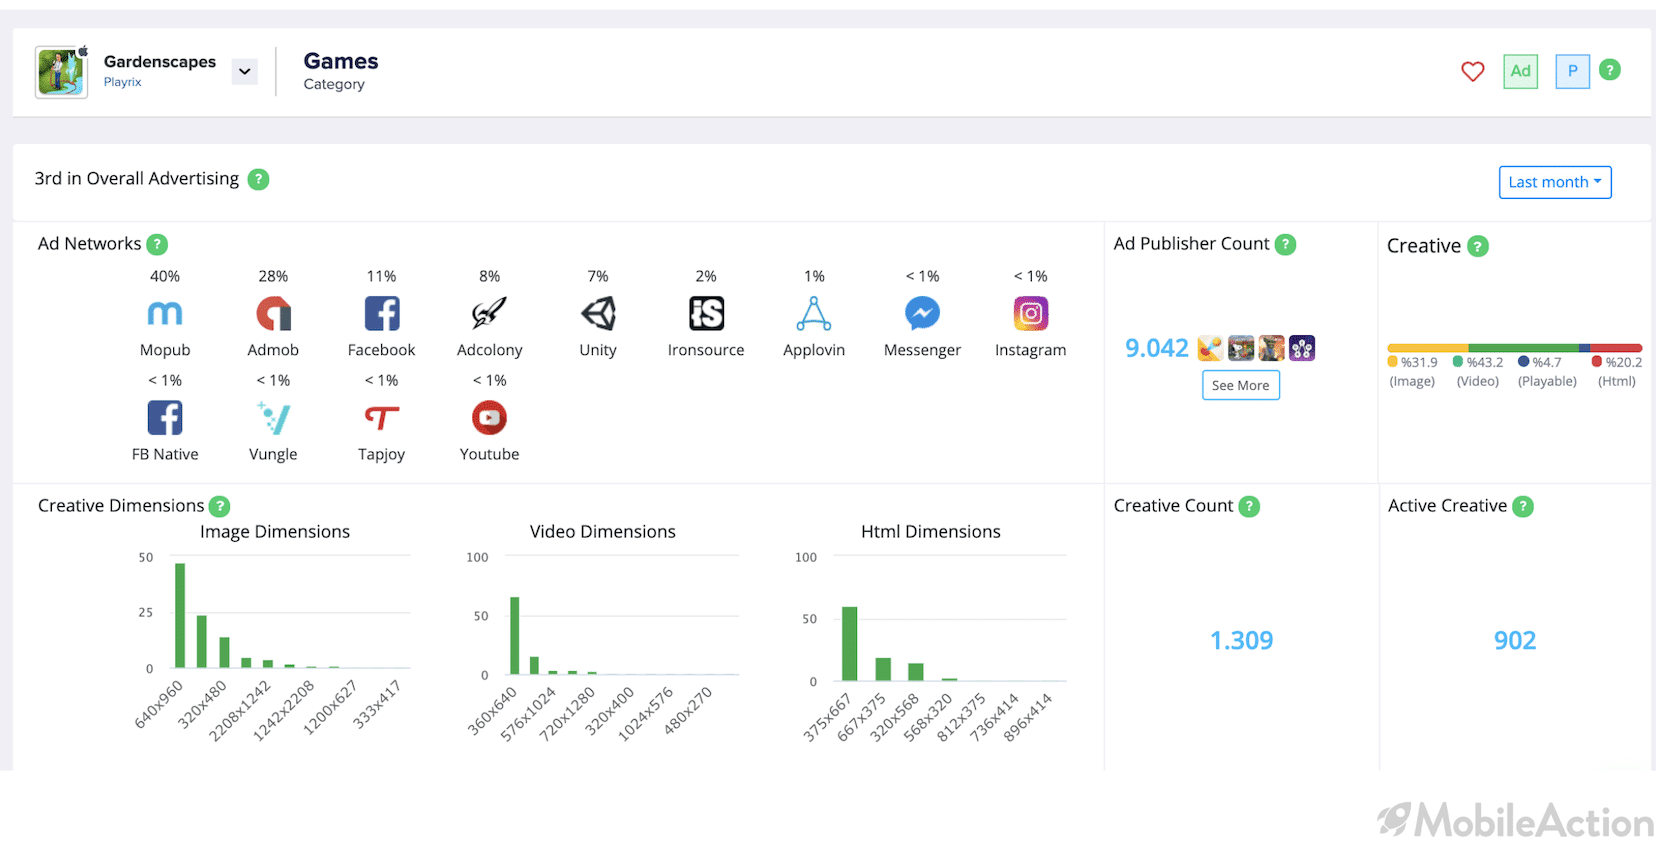Click the Image Dimensions chart title
The height and width of the screenshot is (862, 1656).
(275, 532)
